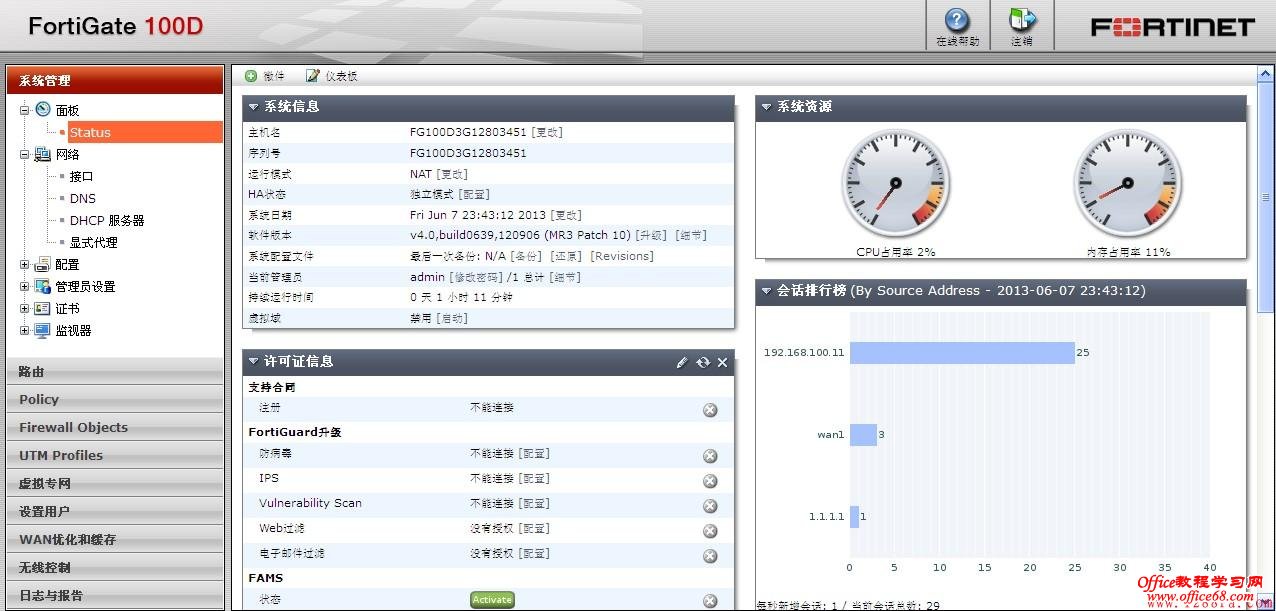This screenshot has height=611, width=1276.
Task: Click the 管理员设置 admin icon in tree
Action: (43, 286)
